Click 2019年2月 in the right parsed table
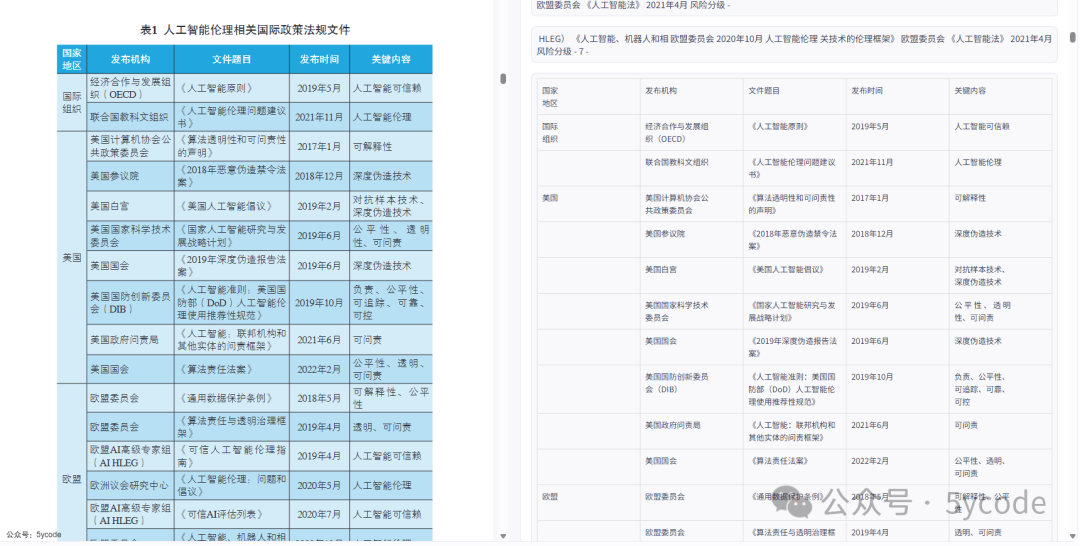The image size is (1080, 546). (869, 269)
